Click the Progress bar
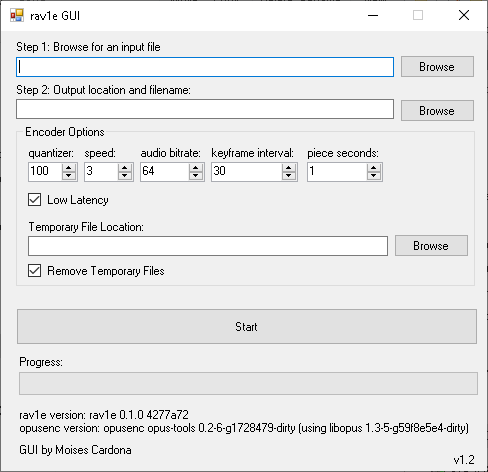 pyautogui.click(x=248, y=384)
